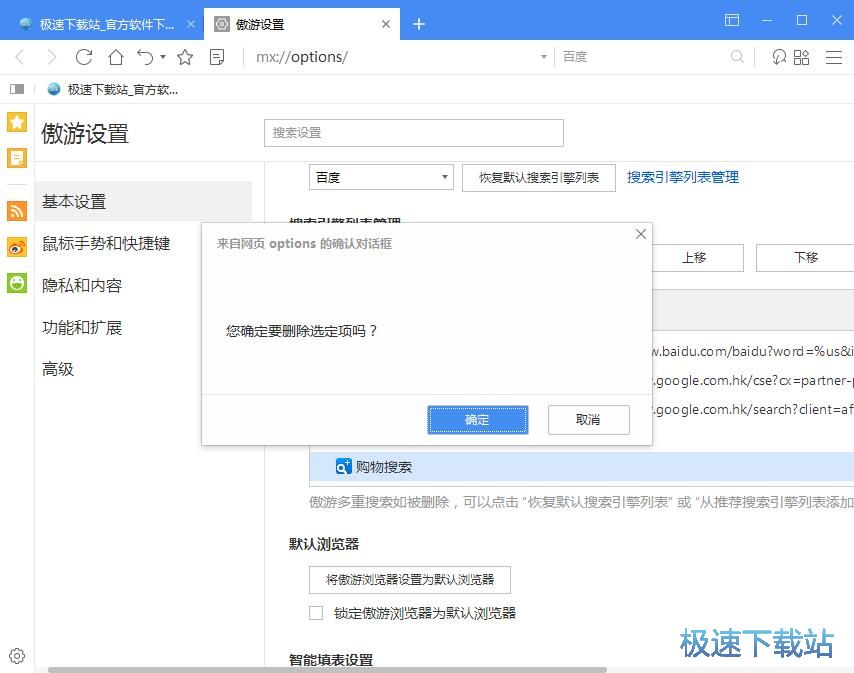The width and height of the screenshot is (854, 673).
Task: Reload the page with refresh icon
Action: tap(84, 57)
